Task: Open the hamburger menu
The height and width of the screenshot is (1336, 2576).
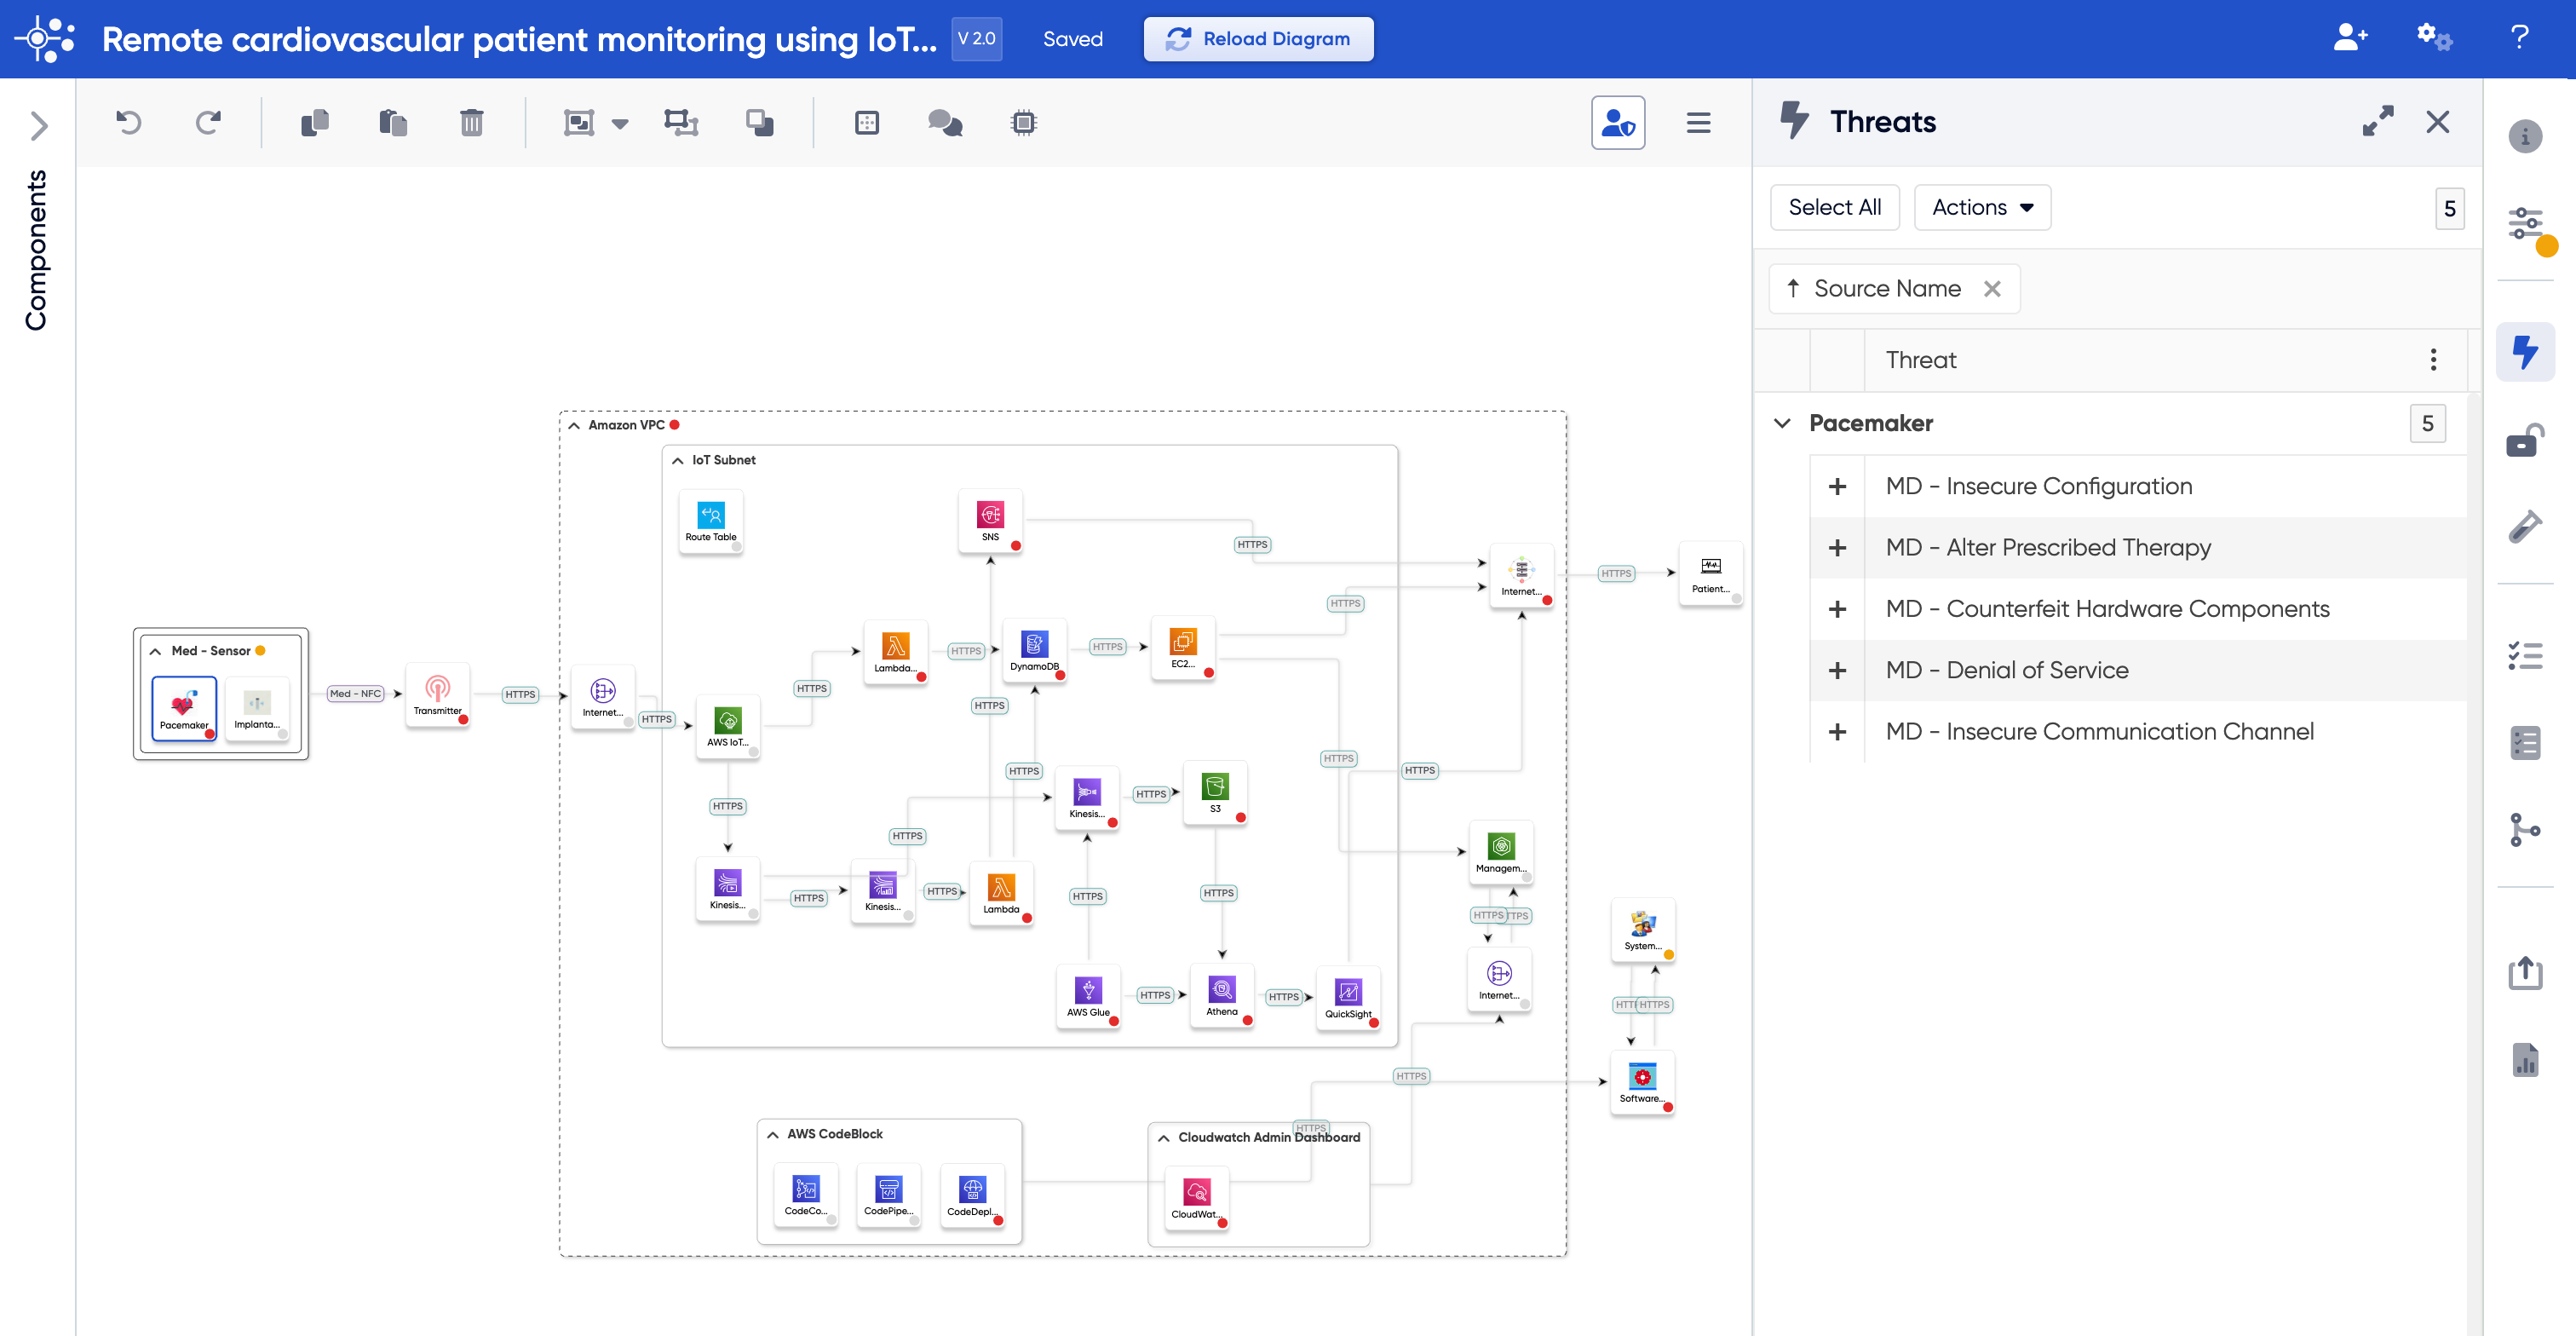Action: 1698,123
